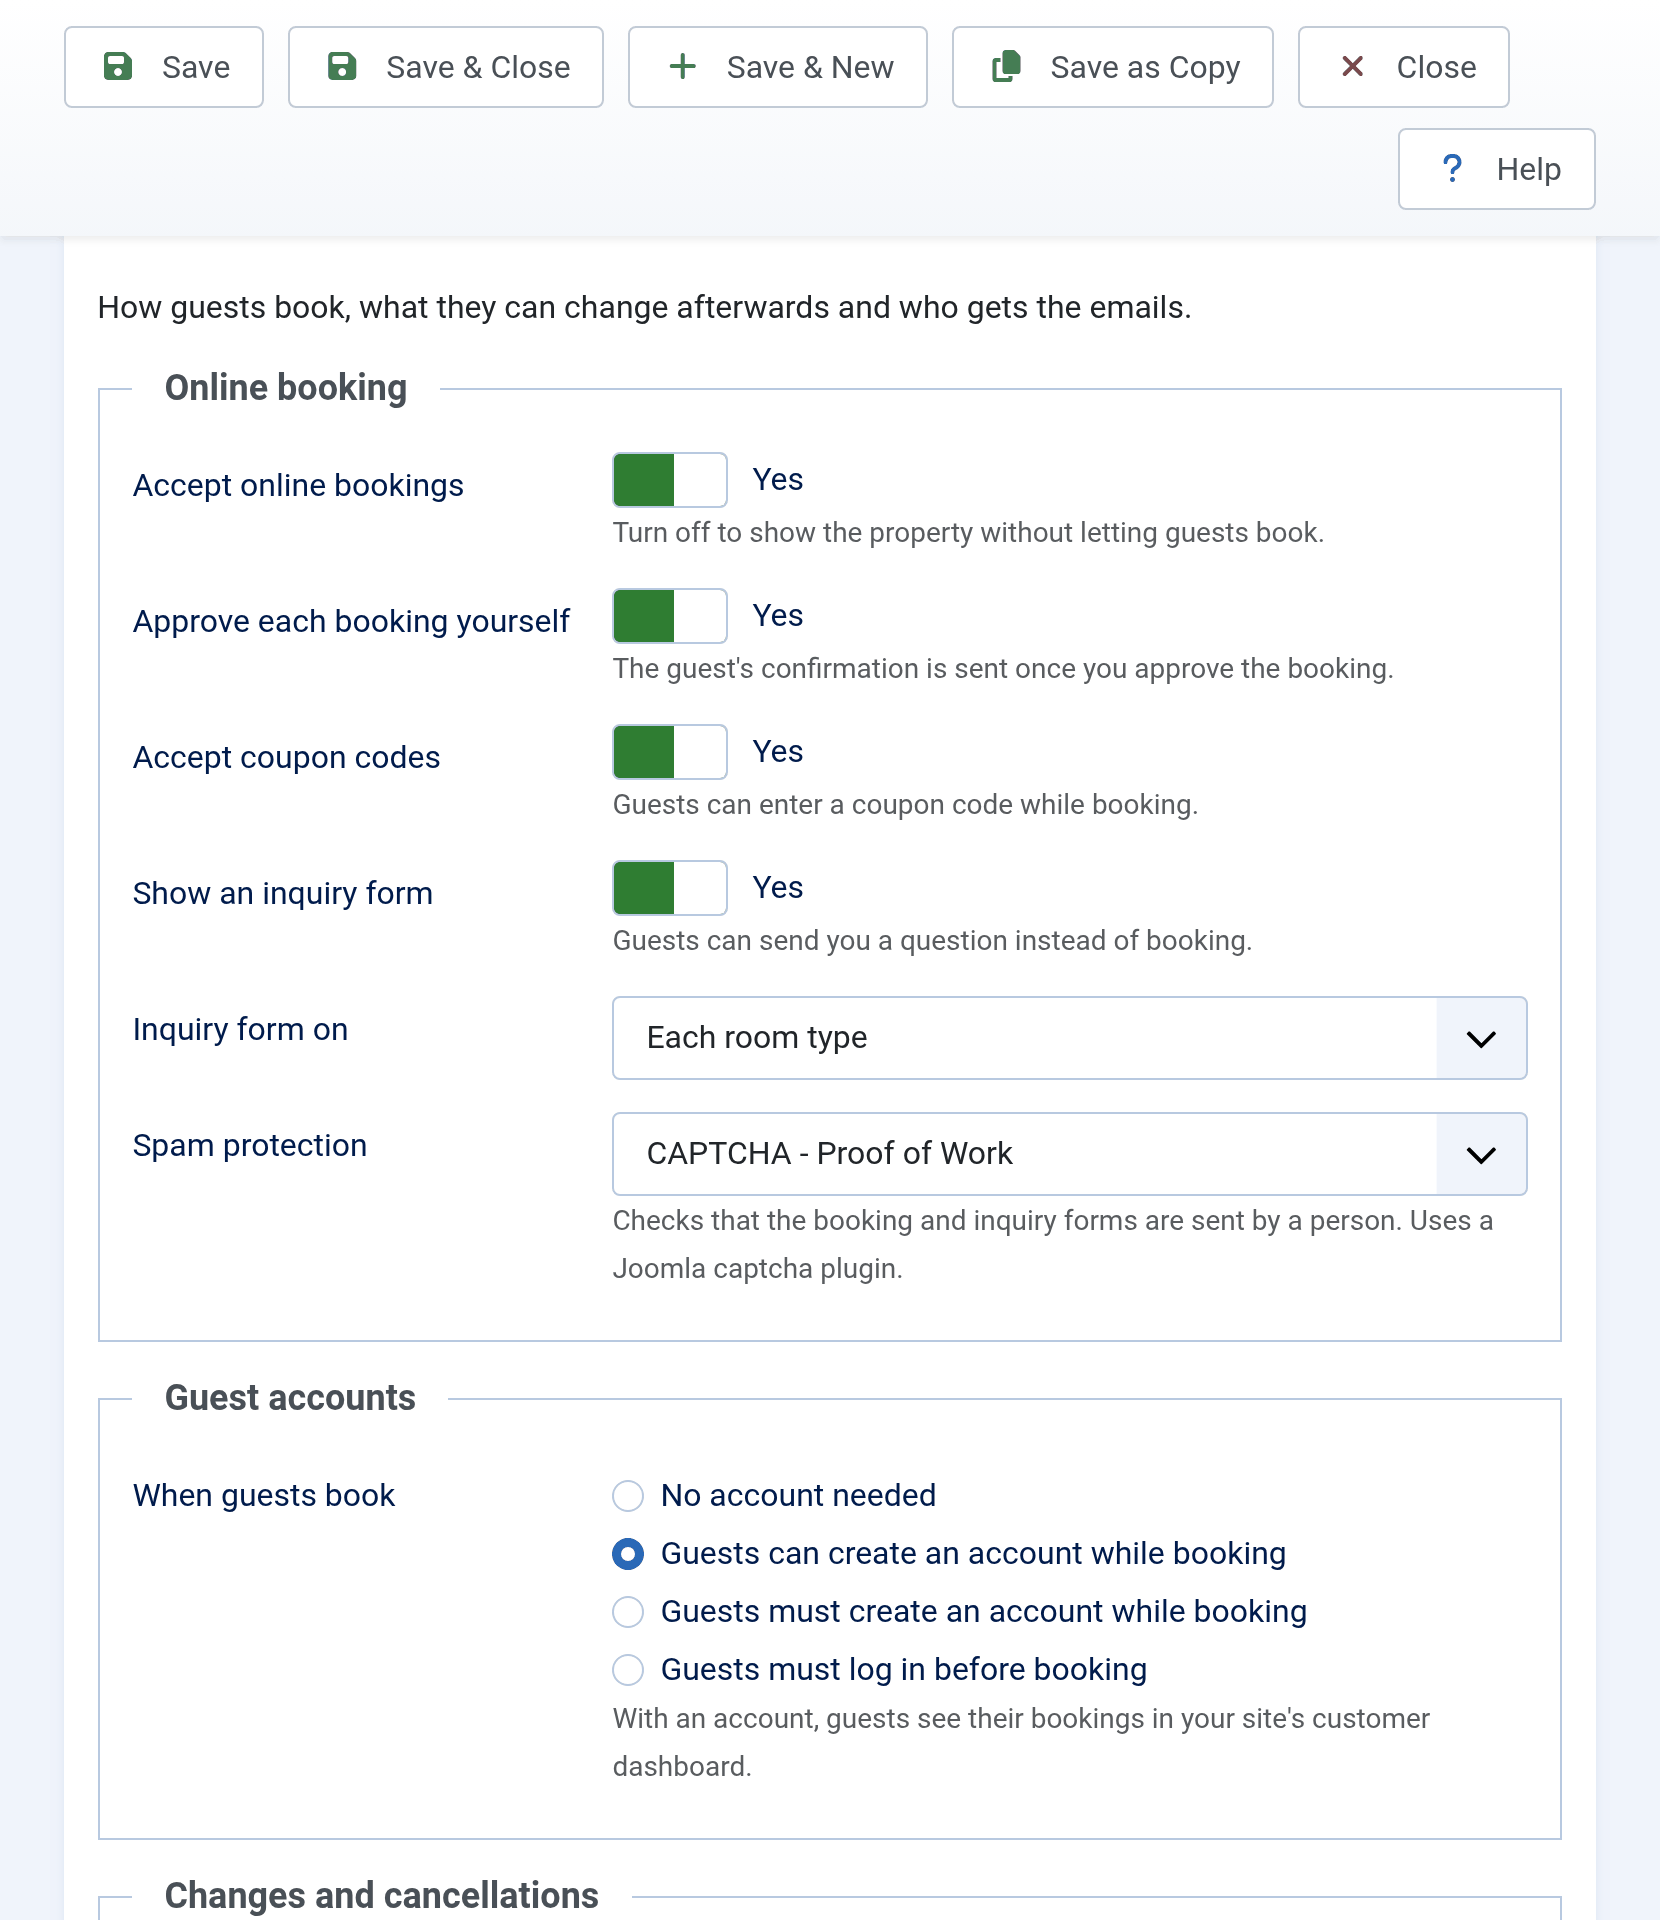Select Guests can create an account while booking
This screenshot has width=1660, height=1920.
click(x=628, y=1554)
